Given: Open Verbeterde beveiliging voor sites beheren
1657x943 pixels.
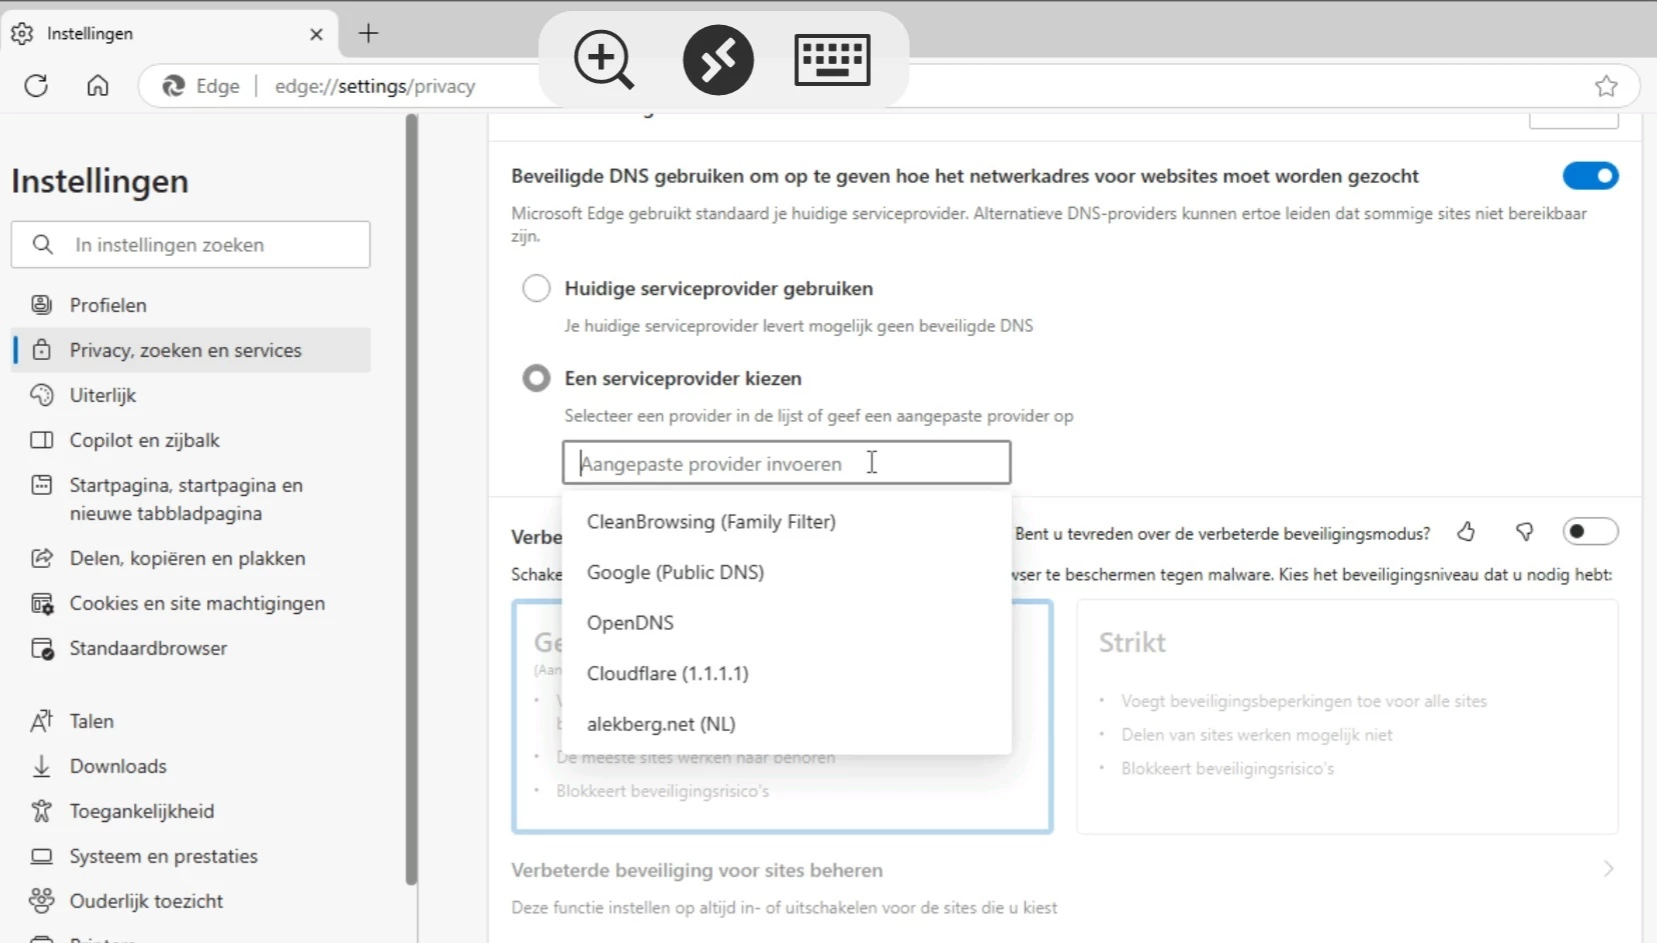Looking at the screenshot, I should [1064, 887].
